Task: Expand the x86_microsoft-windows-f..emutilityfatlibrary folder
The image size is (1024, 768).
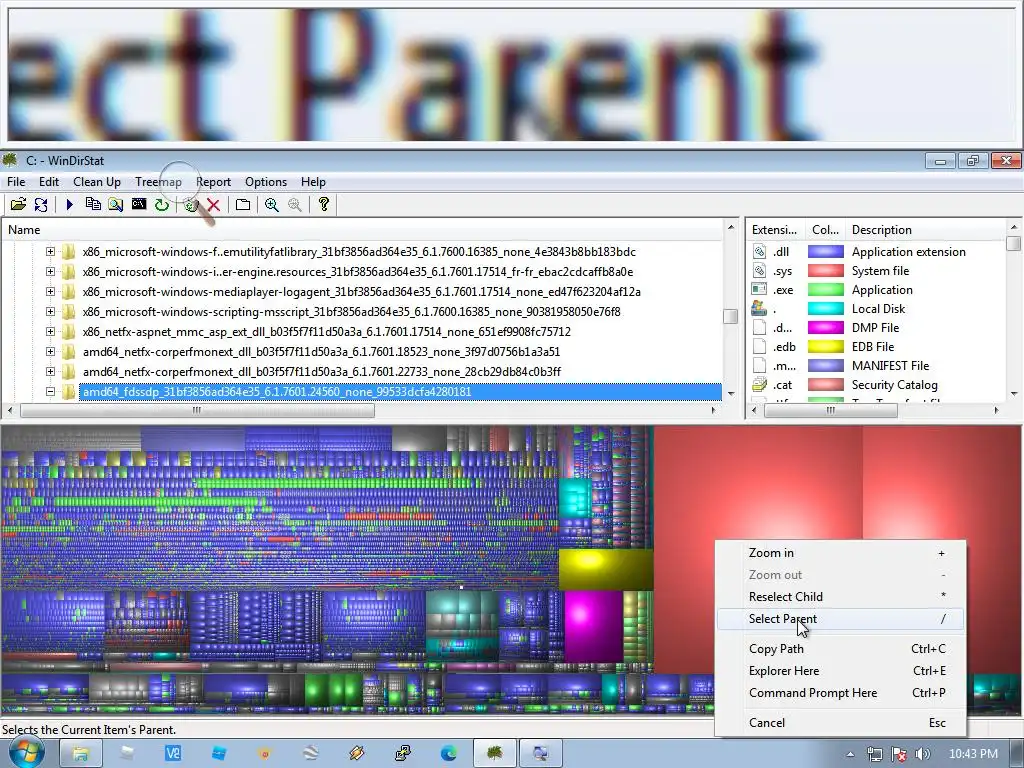Action: tap(50, 251)
